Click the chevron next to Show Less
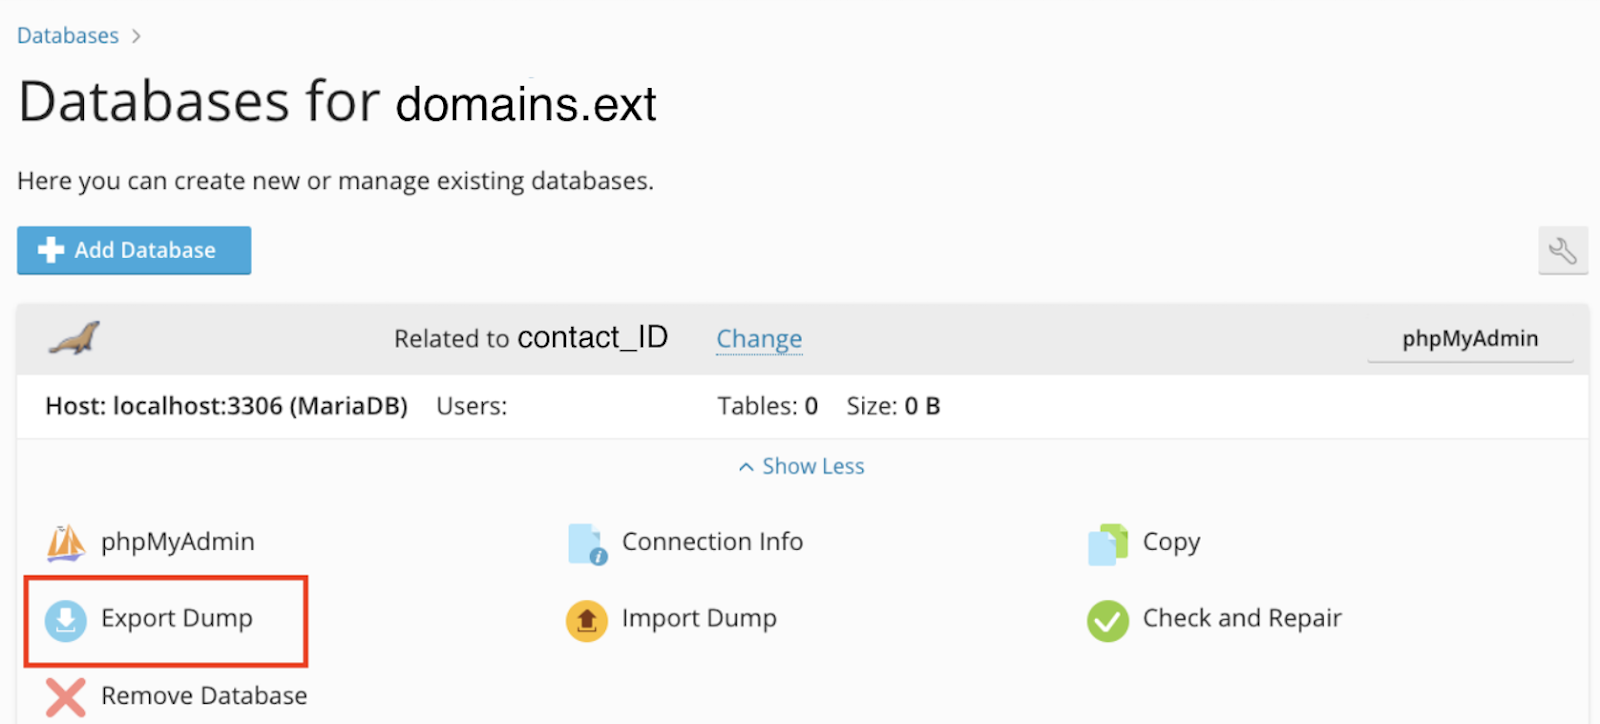 pyautogui.click(x=745, y=465)
